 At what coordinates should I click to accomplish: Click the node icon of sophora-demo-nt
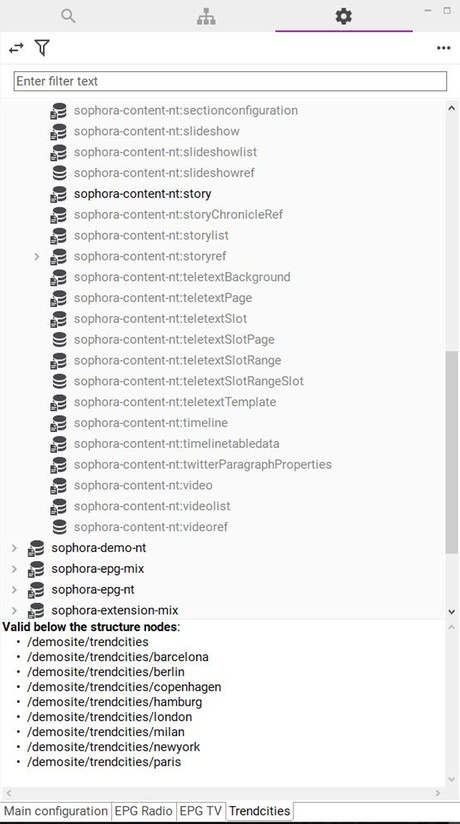[36, 548]
